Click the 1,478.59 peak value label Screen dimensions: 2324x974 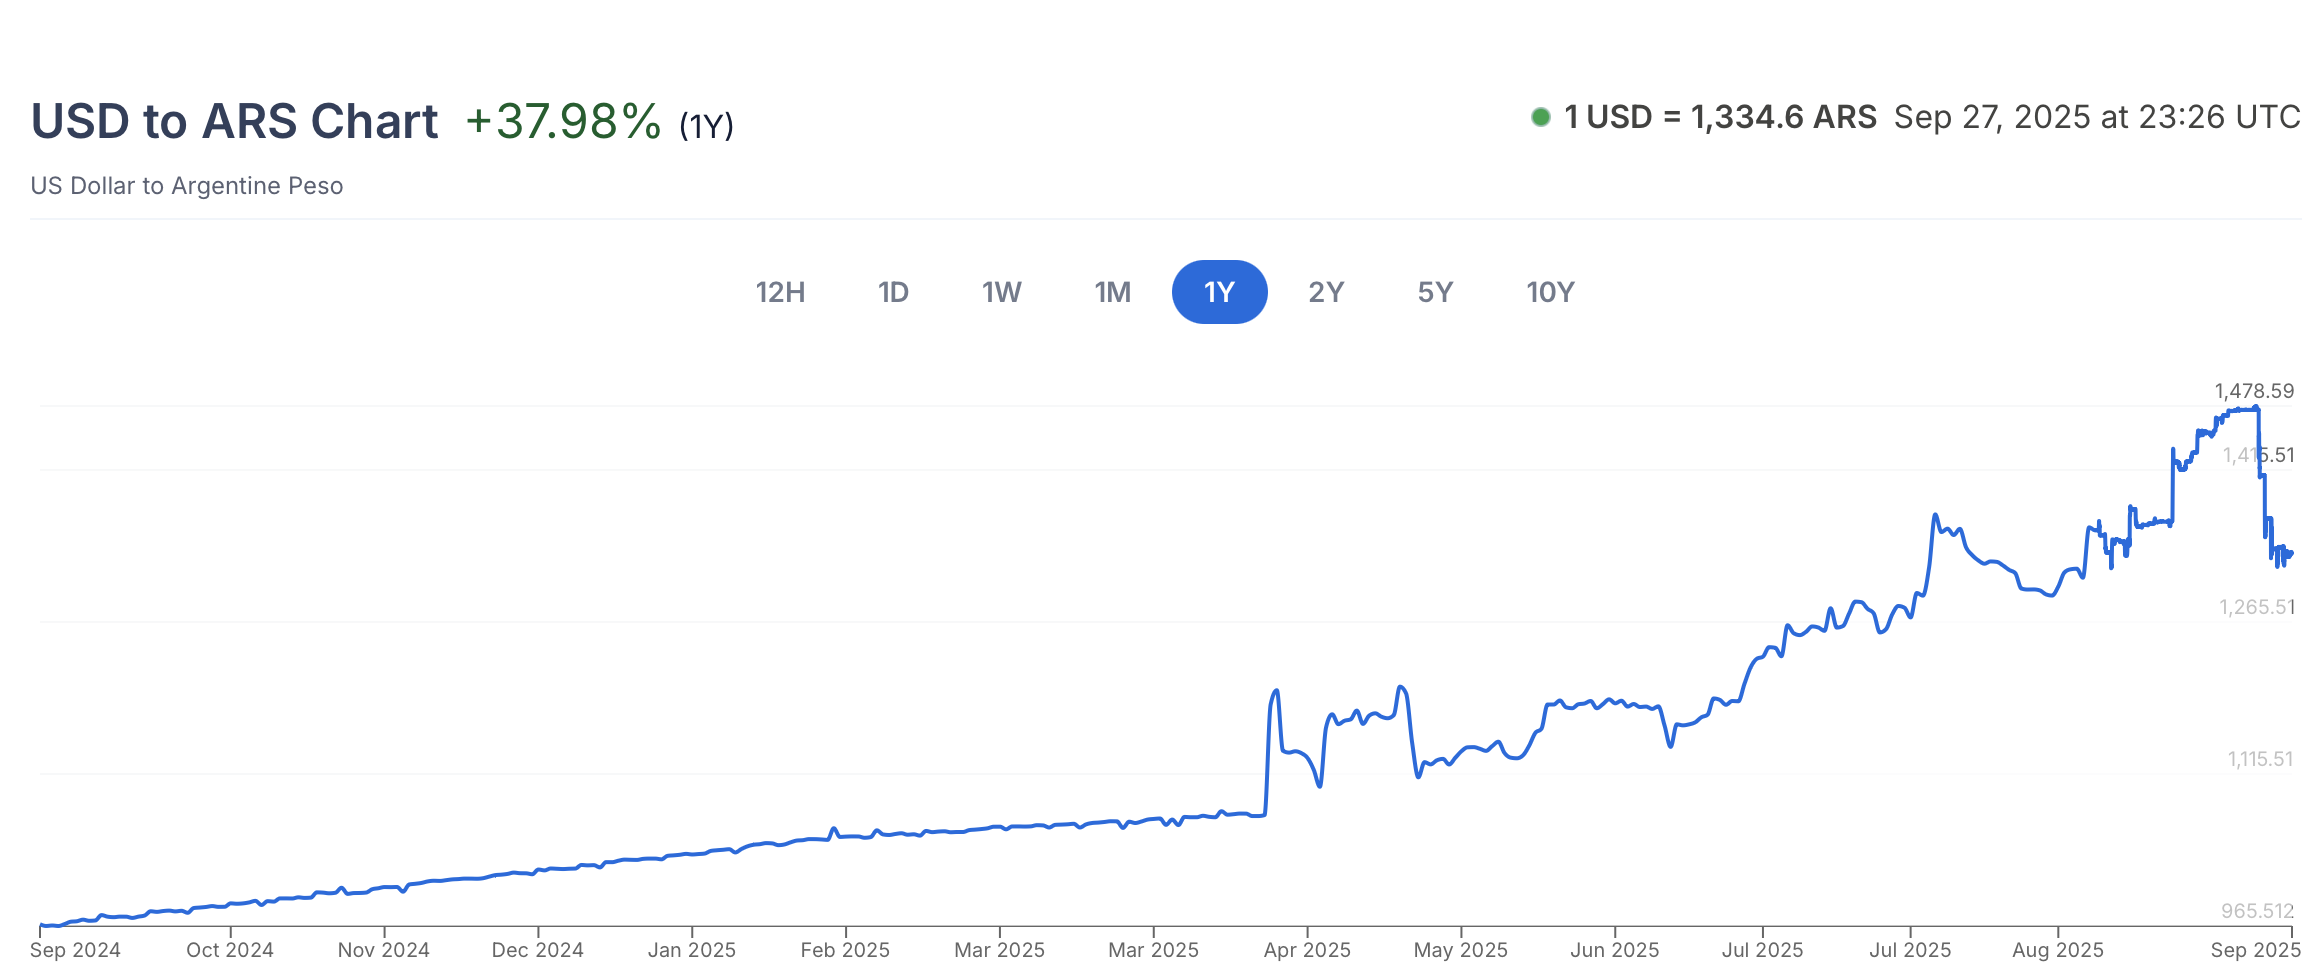click(2254, 391)
